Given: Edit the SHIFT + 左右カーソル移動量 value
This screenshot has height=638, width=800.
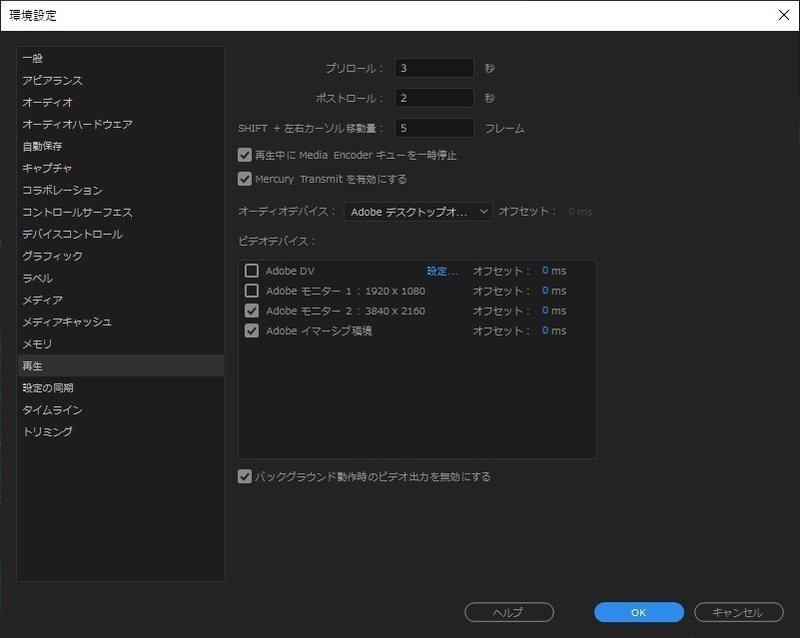Looking at the screenshot, I should pyautogui.click(x=437, y=128).
